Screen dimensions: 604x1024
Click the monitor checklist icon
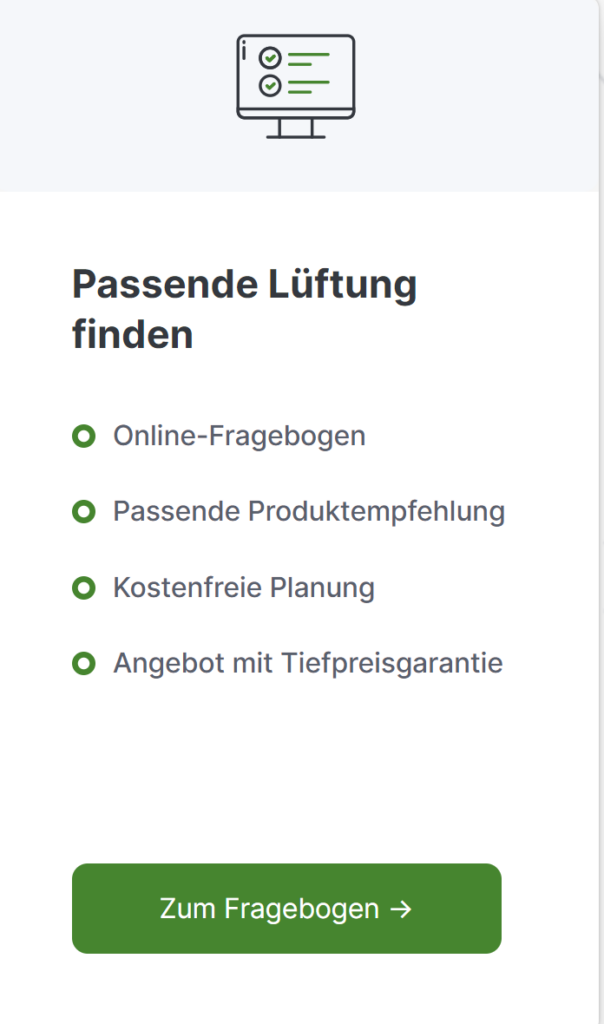295,86
